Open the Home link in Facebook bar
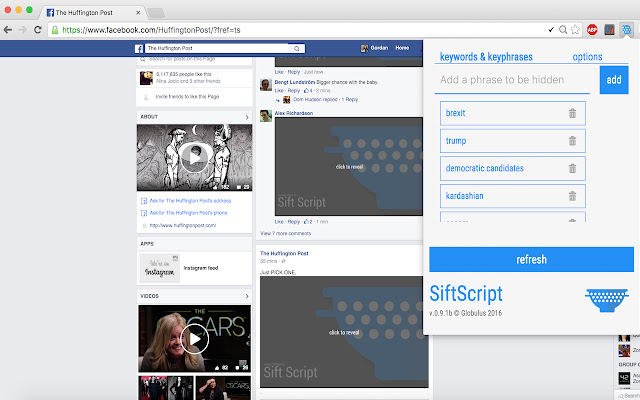This screenshot has width=640, height=400. coord(402,48)
